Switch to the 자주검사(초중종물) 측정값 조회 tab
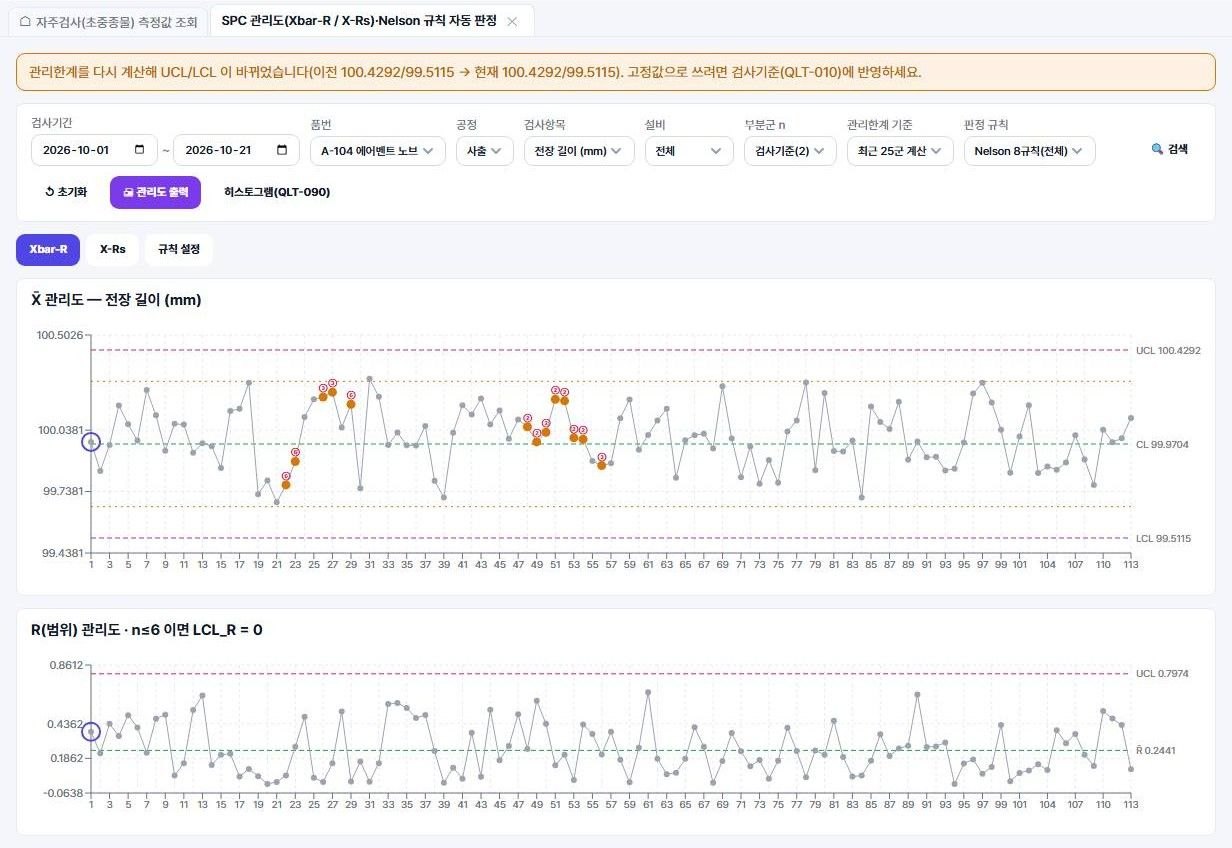This screenshot has height=848, width=1232. point(108,21)
